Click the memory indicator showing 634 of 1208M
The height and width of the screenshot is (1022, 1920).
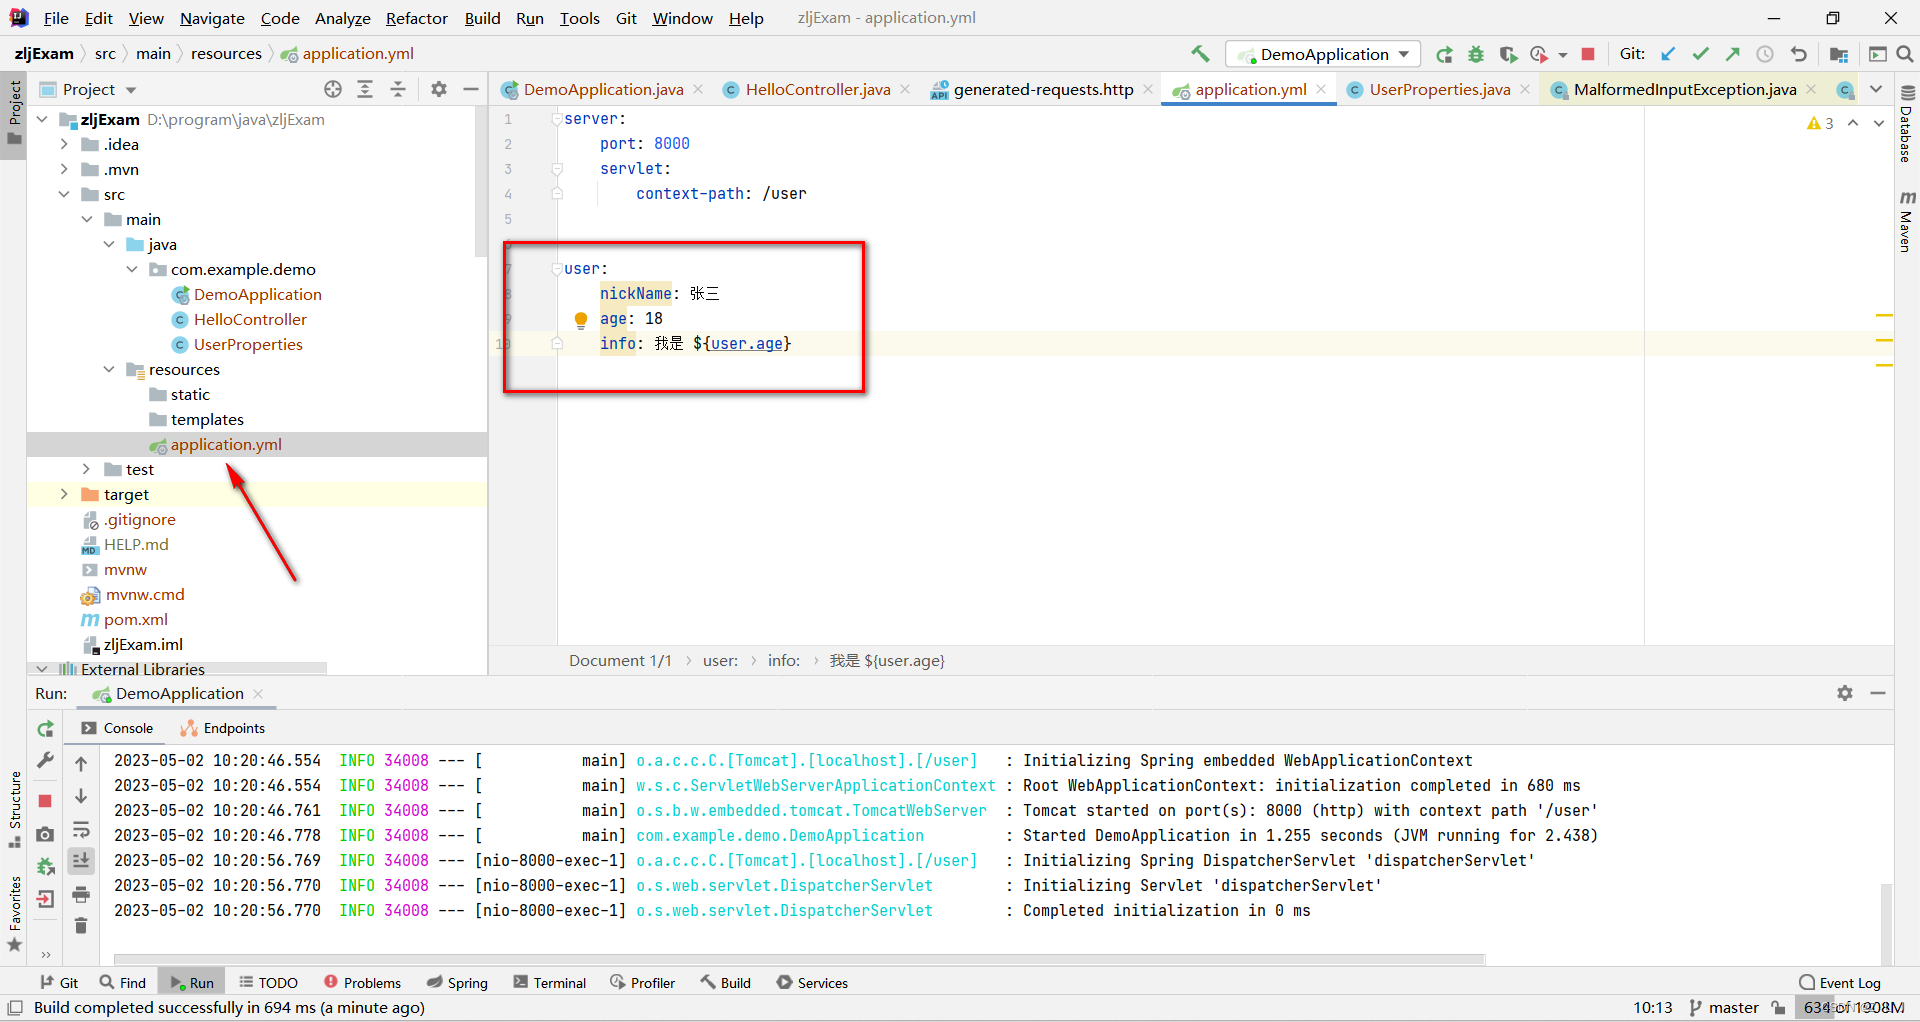click(1853, 1007)
